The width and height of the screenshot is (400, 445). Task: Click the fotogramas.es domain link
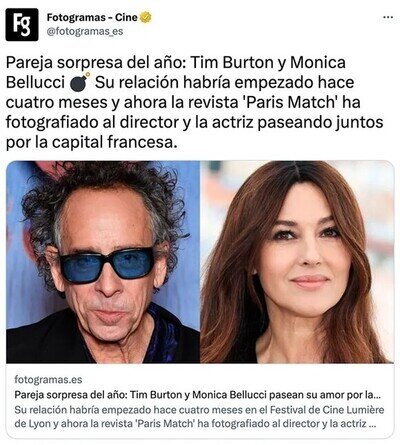click(x=48, y=380)
